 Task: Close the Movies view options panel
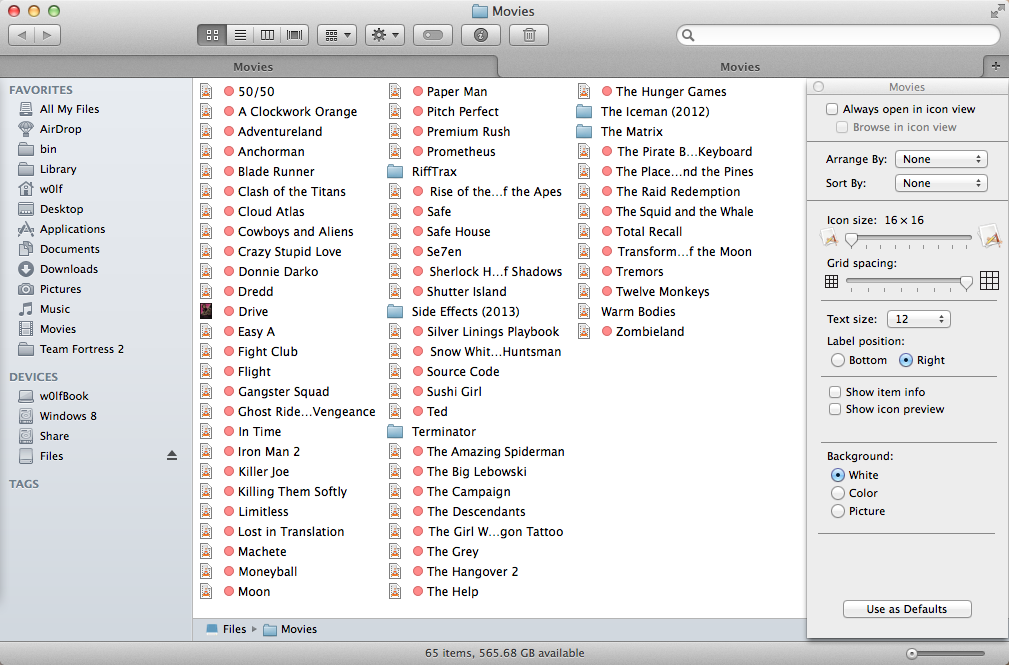[x=819, y=86]
